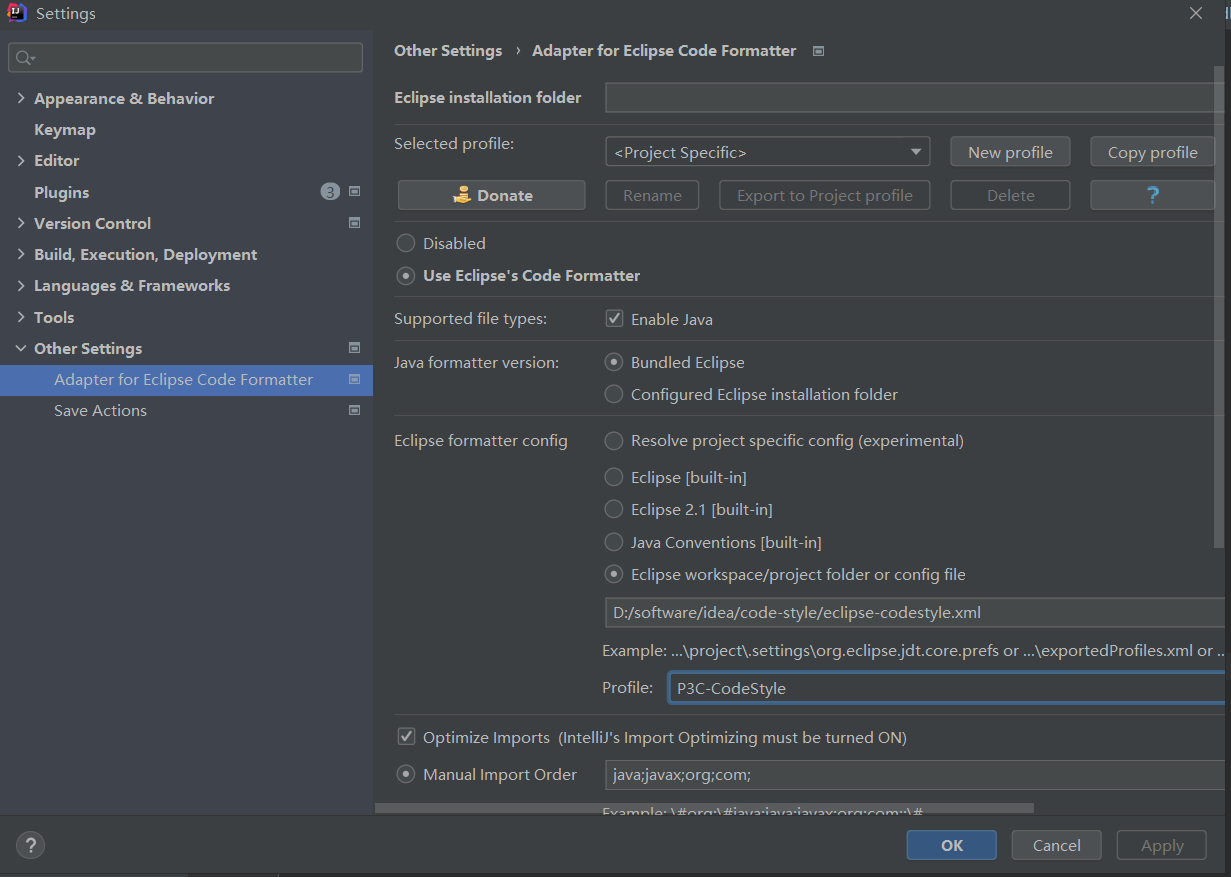Click project icon beside Version Control

[354, 223]
